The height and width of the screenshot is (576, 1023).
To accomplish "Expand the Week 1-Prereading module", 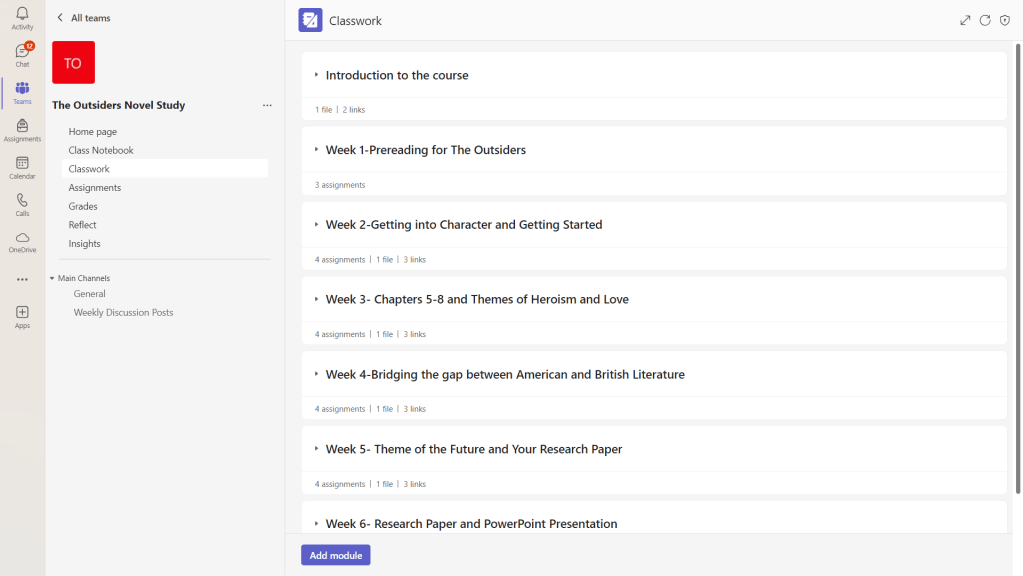I will [316, 150].
